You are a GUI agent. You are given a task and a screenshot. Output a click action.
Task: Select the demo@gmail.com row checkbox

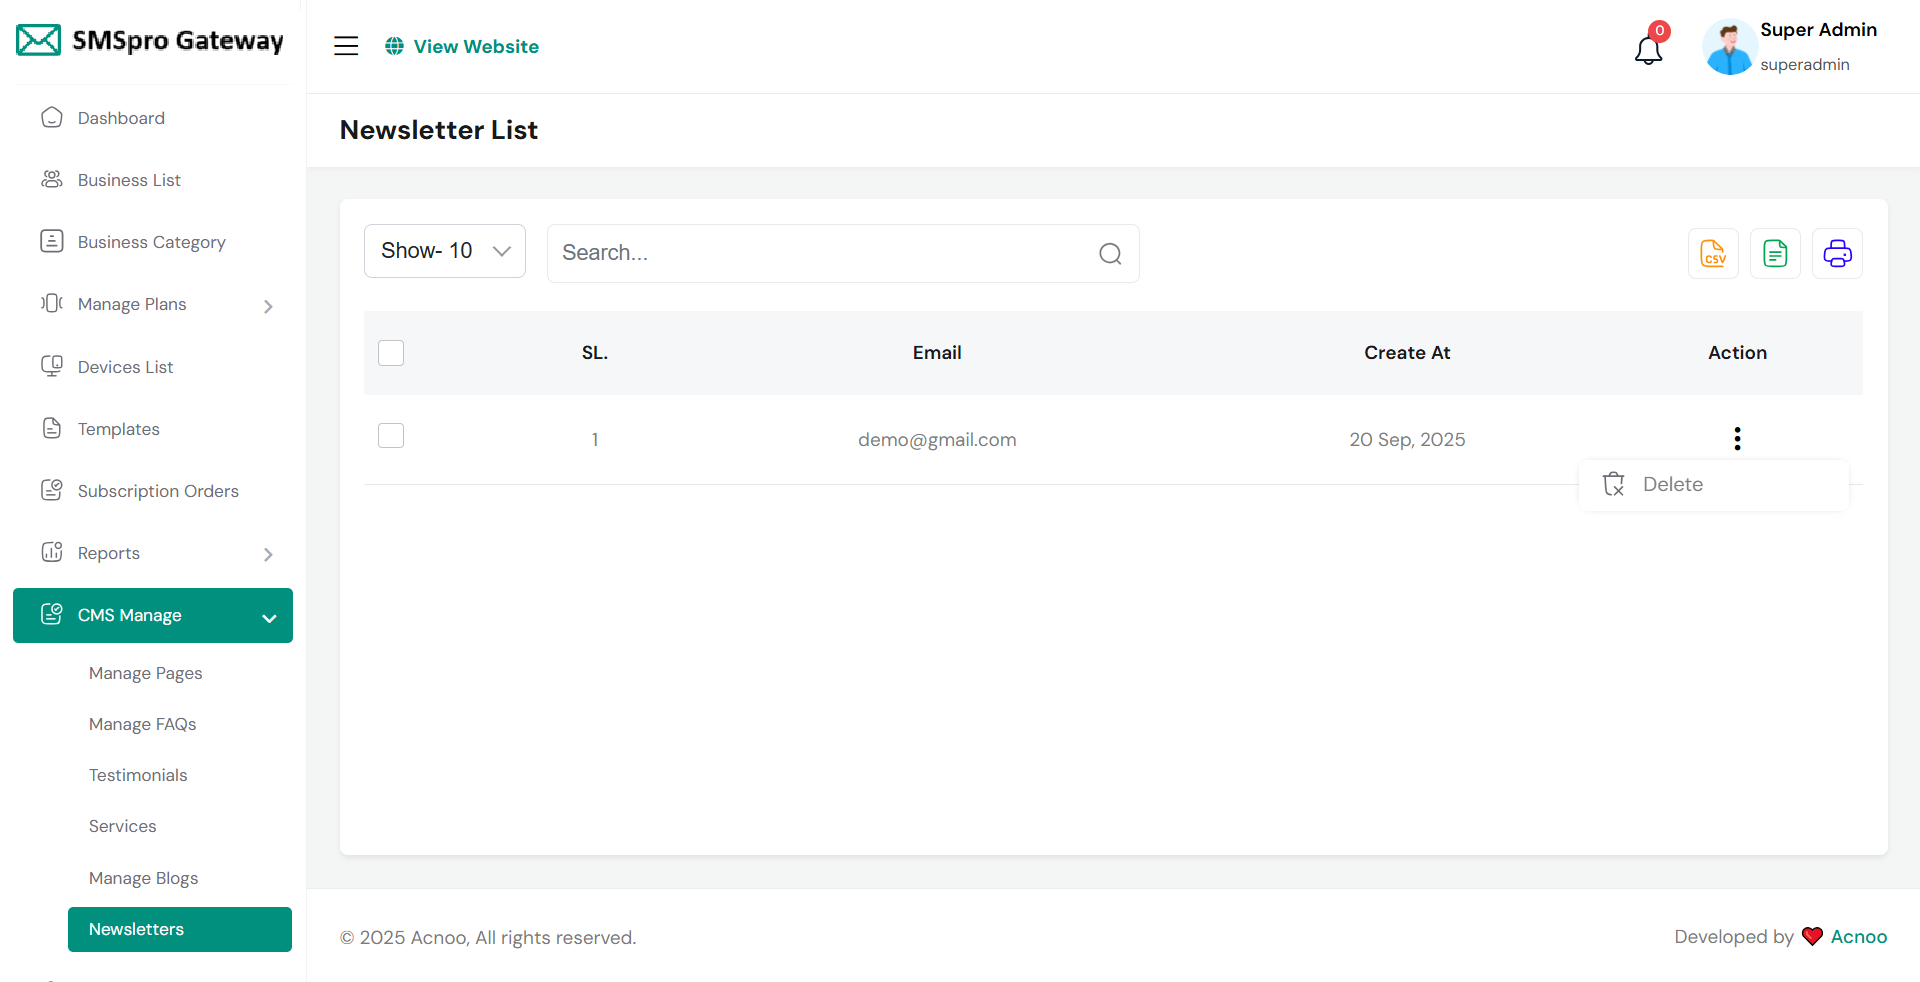pos(391,436)
